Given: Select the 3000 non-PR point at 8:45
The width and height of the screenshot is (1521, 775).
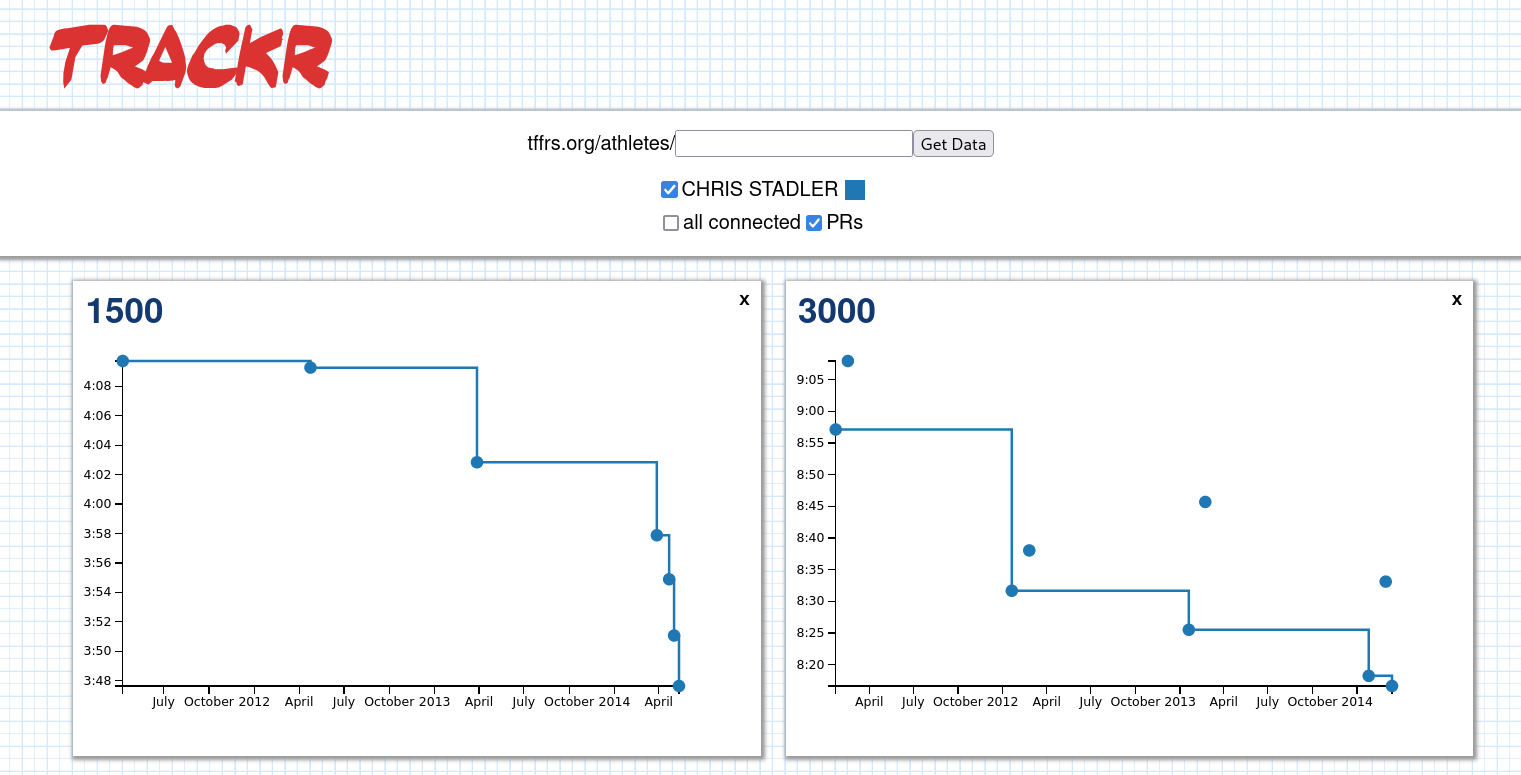Looking at the screenshot, I should pos(1205,502).
